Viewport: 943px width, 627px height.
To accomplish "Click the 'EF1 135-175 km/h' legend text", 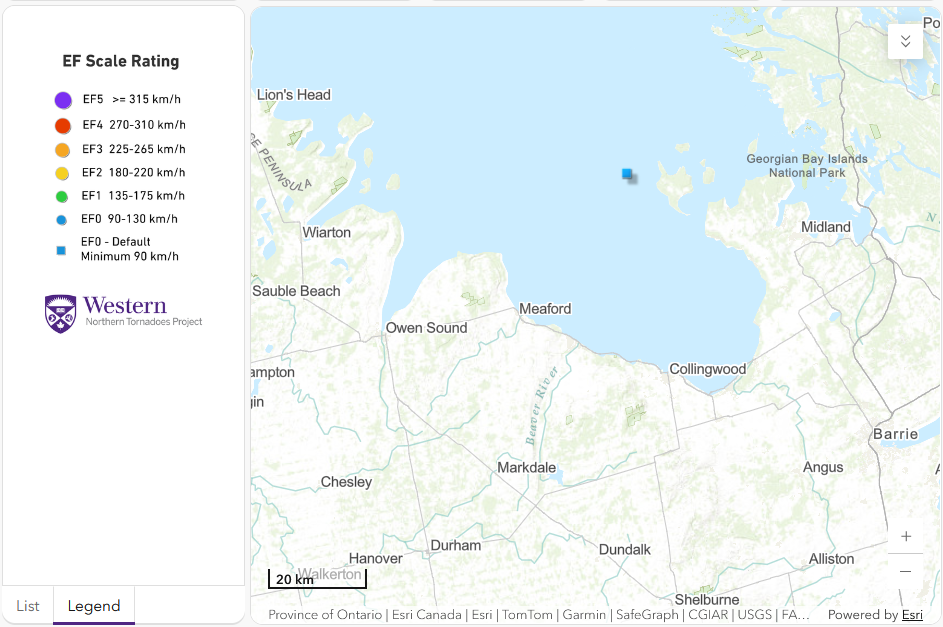I will pyautogui.click(x=133, y=196).
